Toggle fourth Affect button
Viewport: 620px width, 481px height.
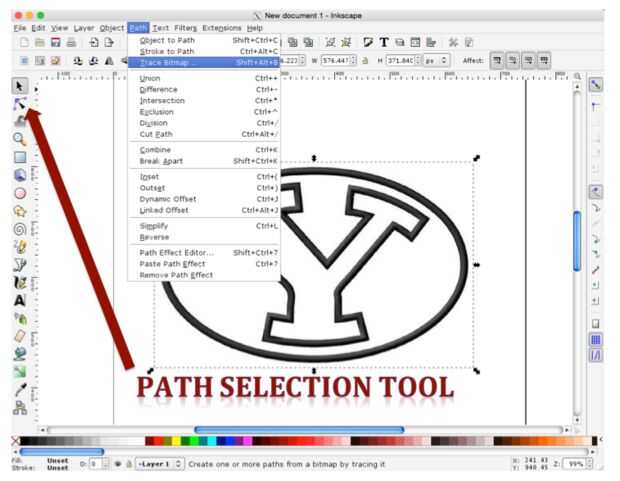click(544, 61)
